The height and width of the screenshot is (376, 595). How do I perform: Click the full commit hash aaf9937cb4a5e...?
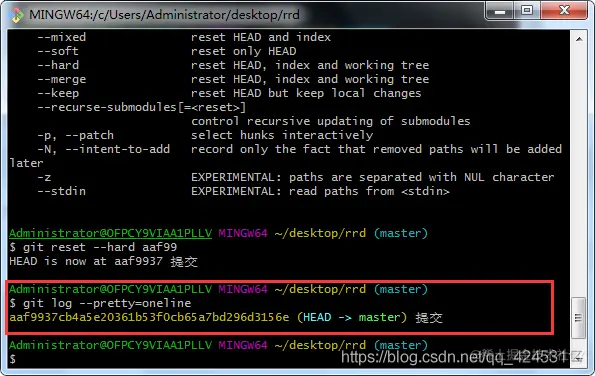(149, 317)
